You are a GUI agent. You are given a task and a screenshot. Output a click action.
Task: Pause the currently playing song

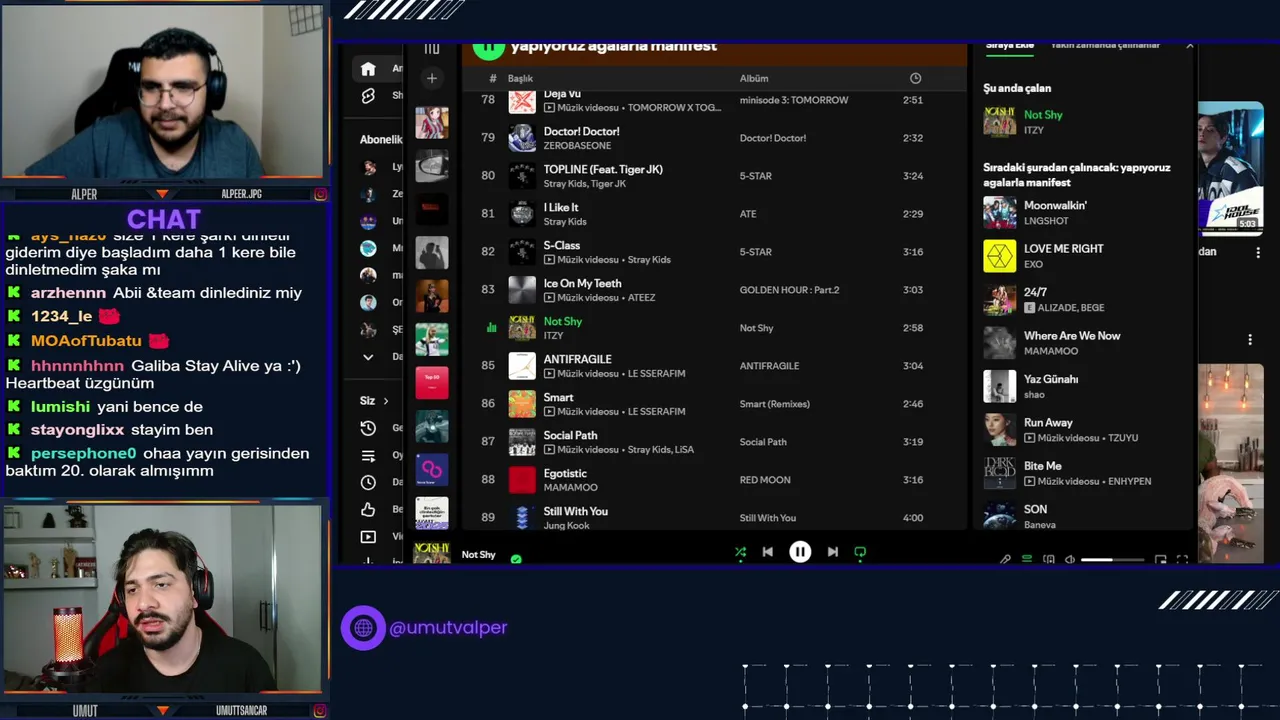click(x=800, y=552)
